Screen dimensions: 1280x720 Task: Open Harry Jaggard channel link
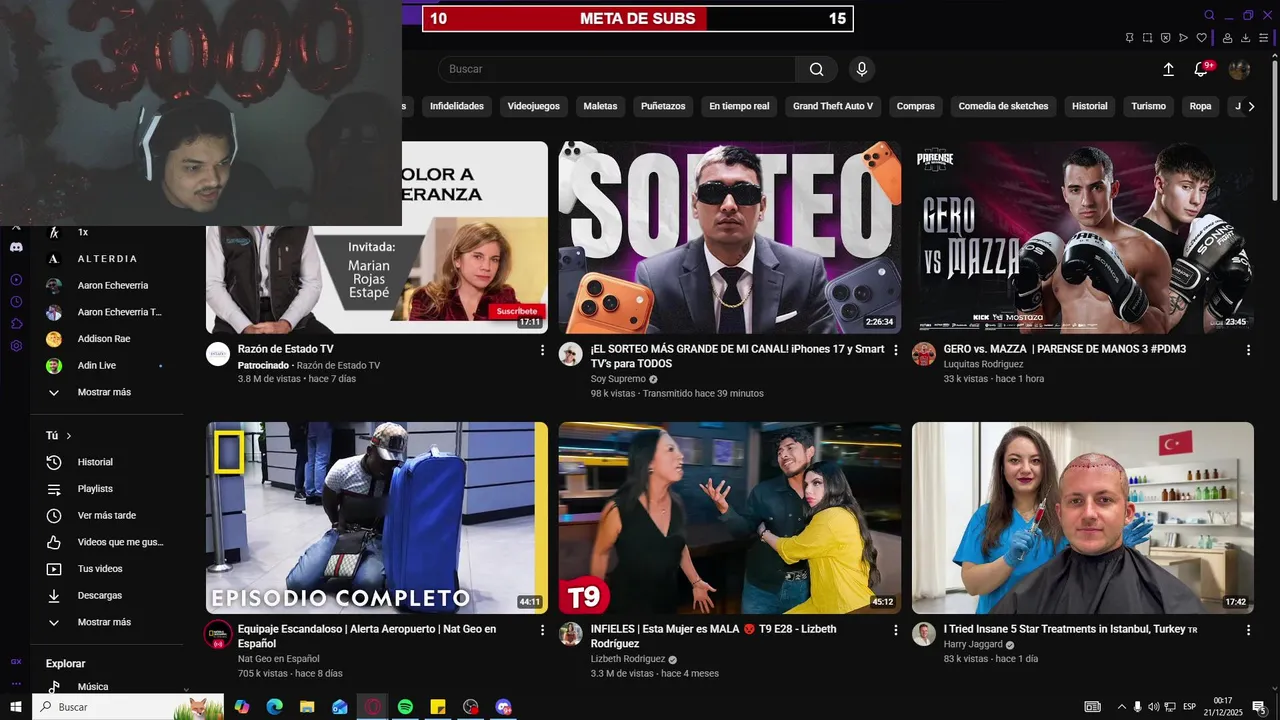click(972, 644)
